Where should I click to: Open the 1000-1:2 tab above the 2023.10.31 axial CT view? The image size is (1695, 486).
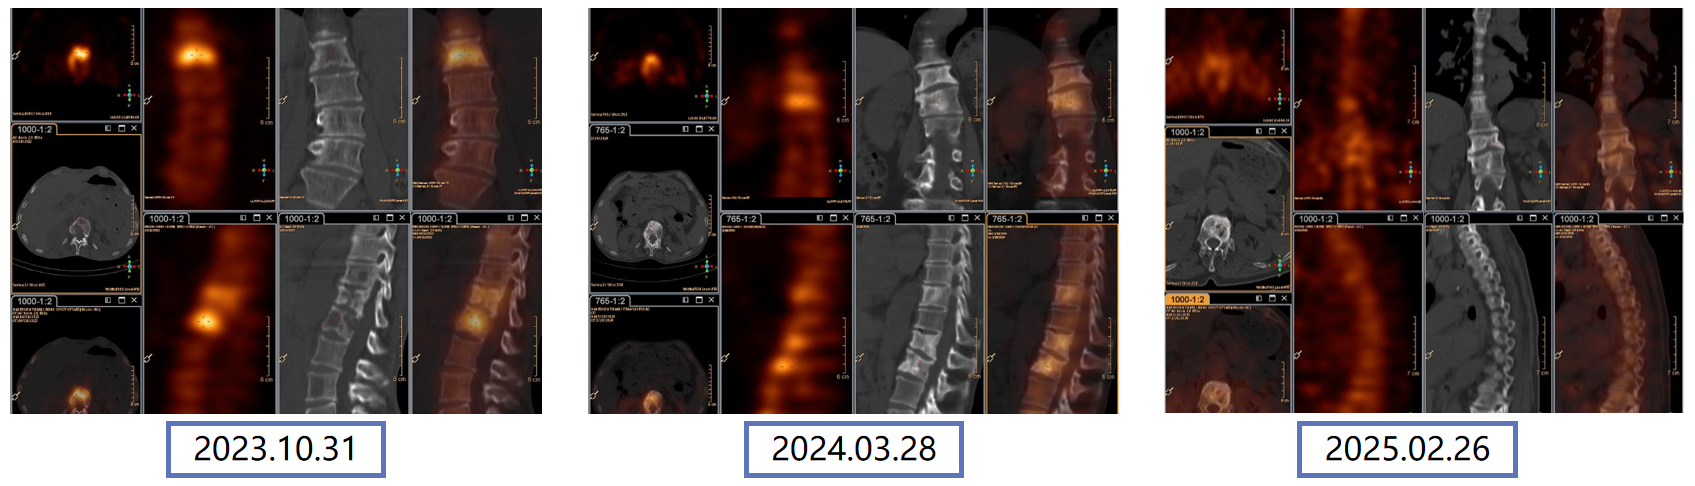tap(35, 129)
